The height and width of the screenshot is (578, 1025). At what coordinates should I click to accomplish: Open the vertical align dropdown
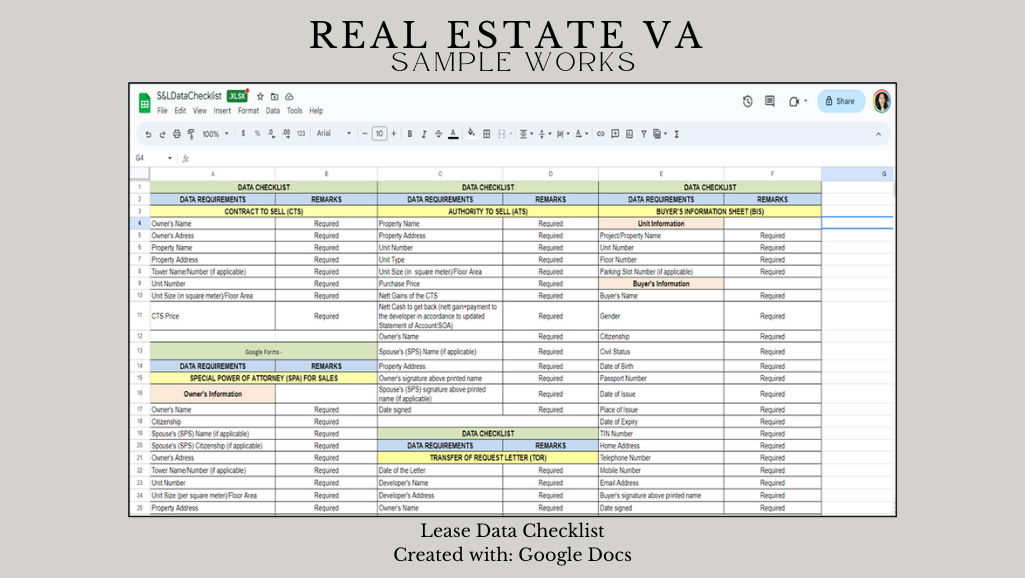pos(545,134)
